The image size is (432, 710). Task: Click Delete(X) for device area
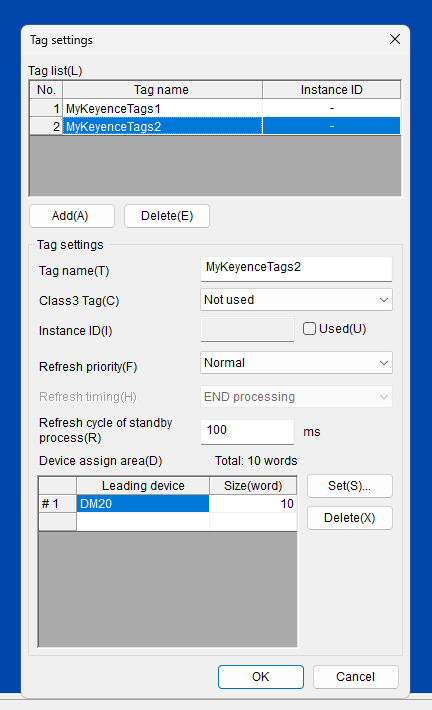pos(350,518)
